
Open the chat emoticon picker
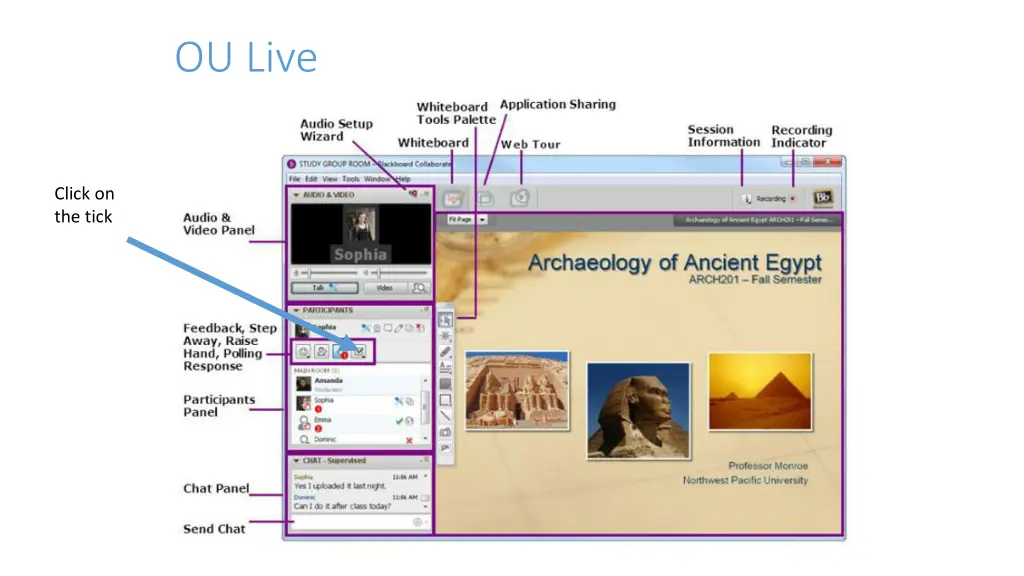pos(417,522)
